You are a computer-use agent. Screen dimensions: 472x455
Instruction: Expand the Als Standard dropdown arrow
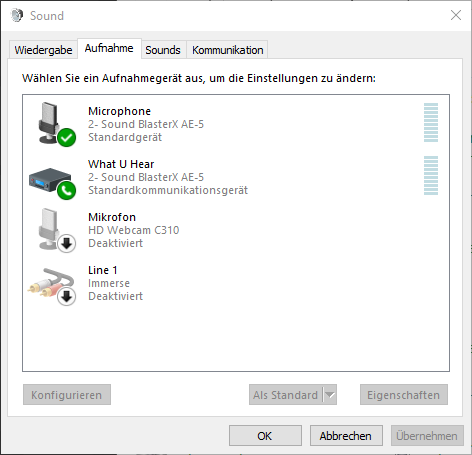point(330,395)
